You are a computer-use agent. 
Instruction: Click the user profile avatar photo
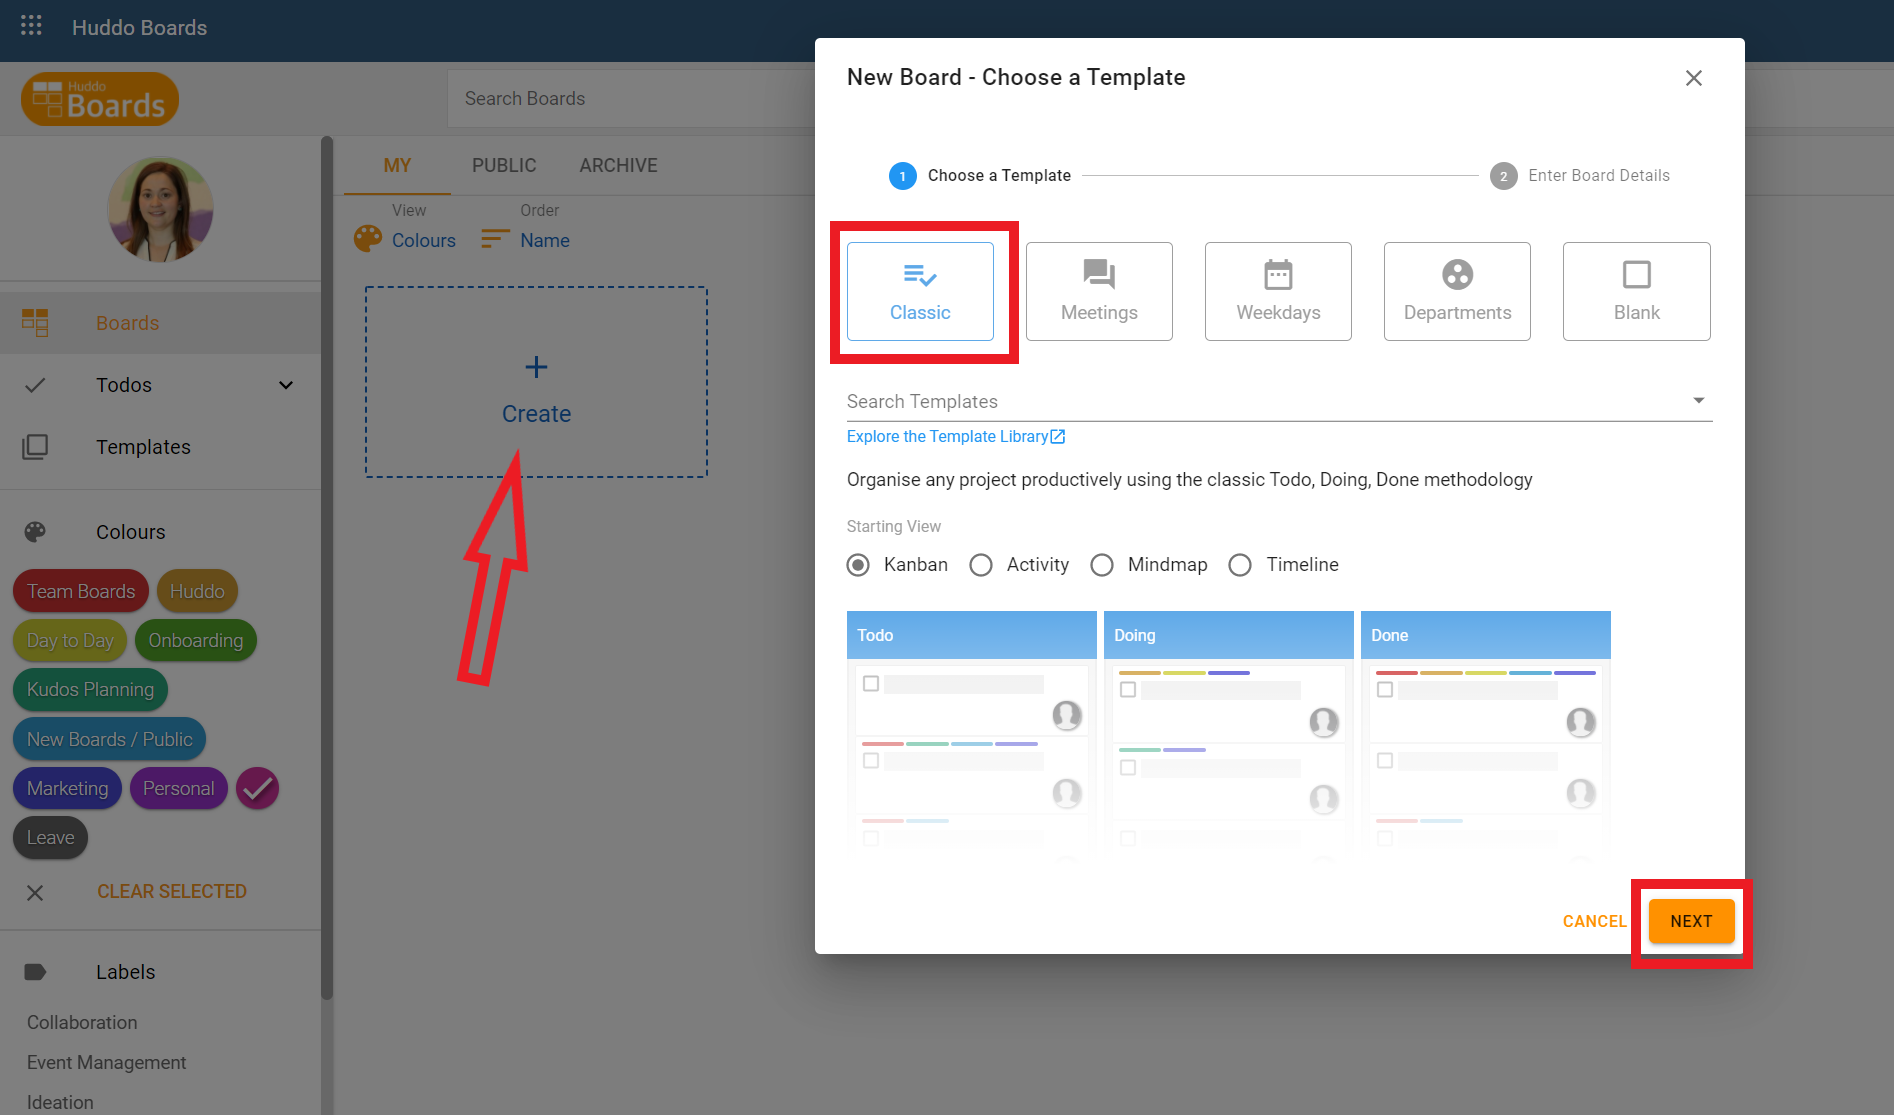click(160, 210)
